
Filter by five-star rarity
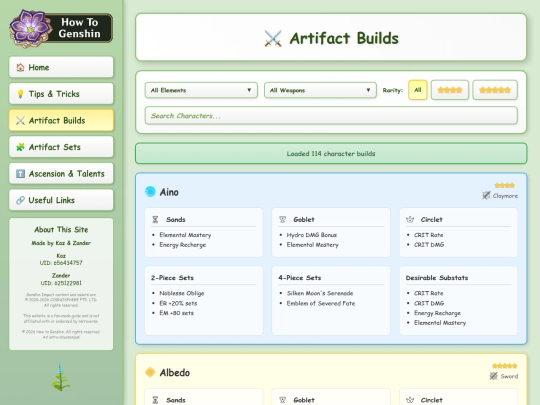495,90
